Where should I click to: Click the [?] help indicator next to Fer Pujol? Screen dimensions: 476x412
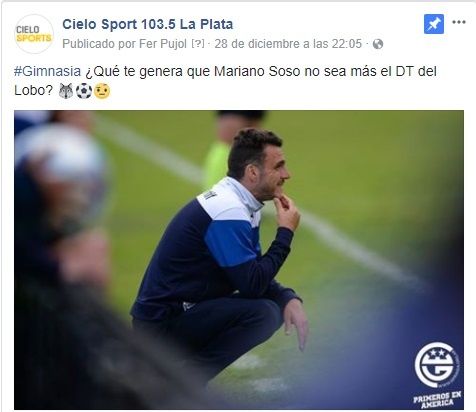tap(198, 44)
